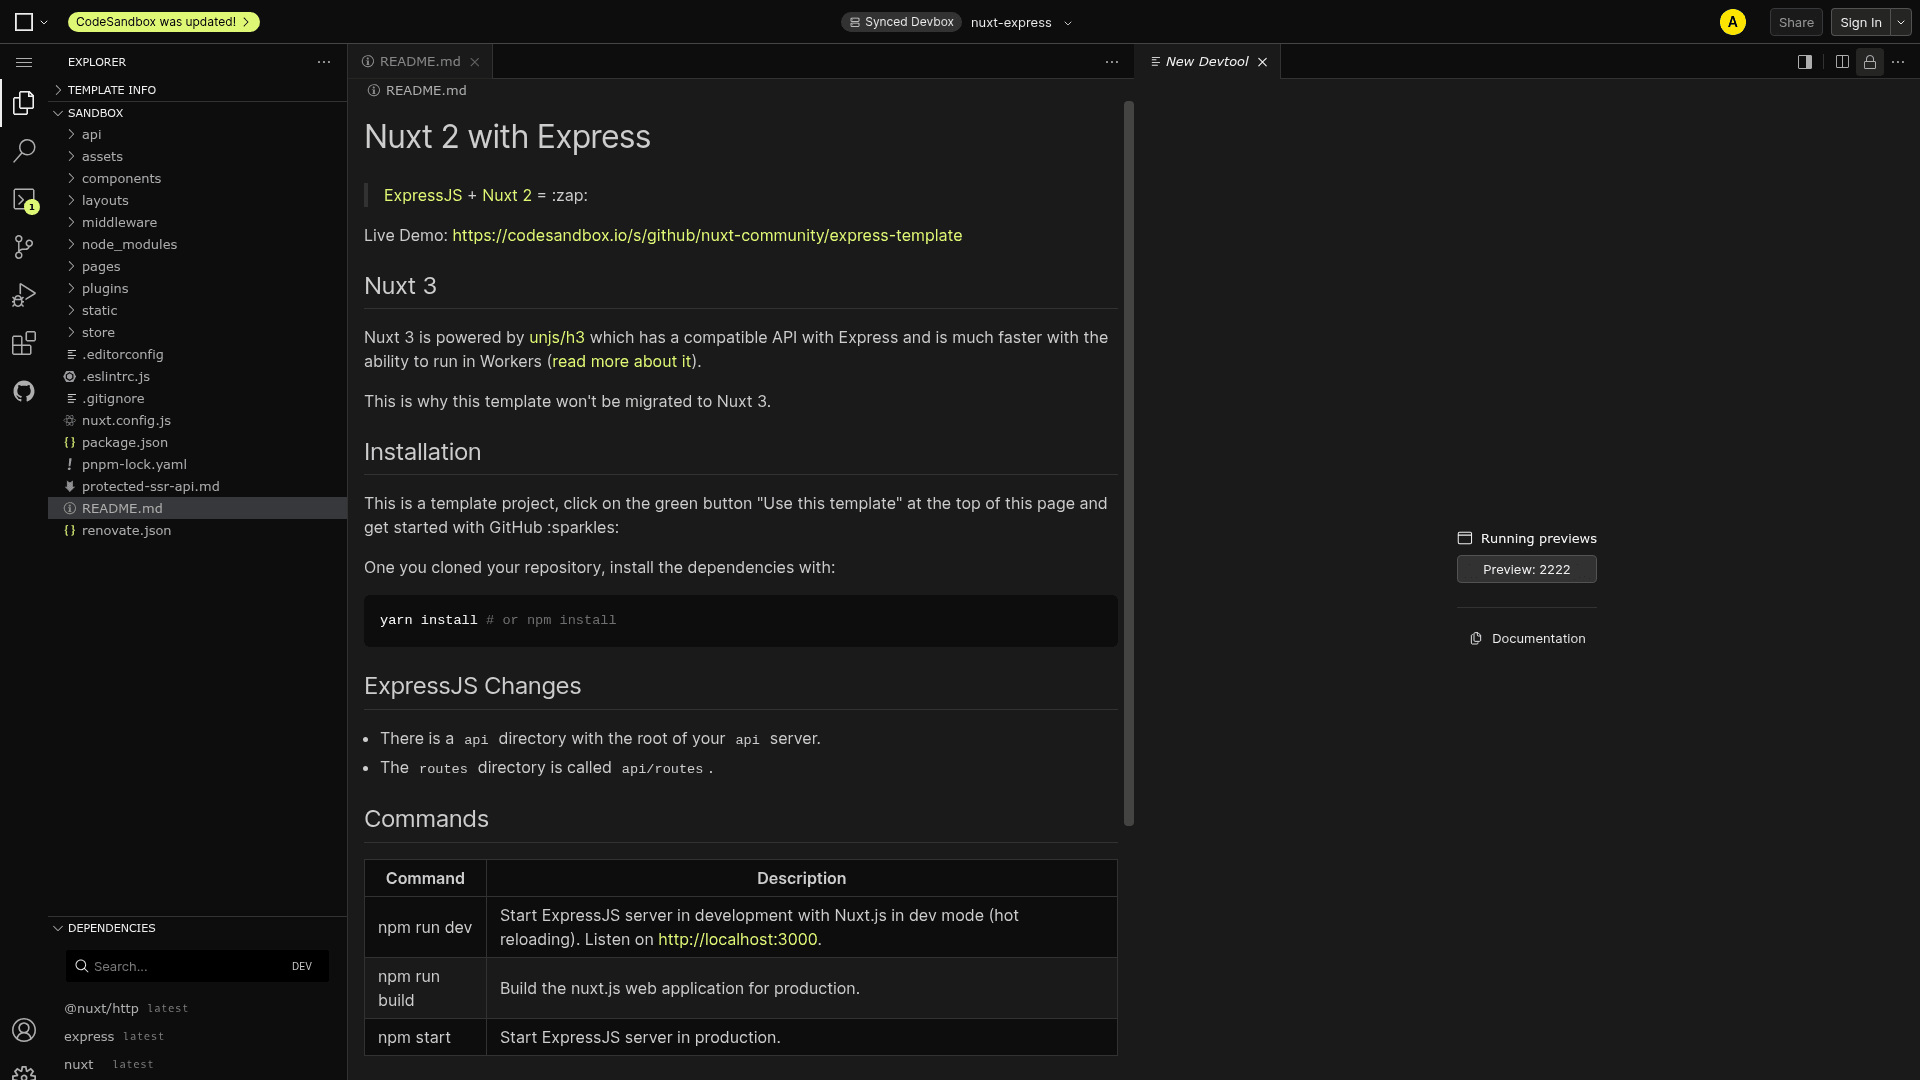
Task: Open the GitHub icon in activity bar
Action: [24, 391]
